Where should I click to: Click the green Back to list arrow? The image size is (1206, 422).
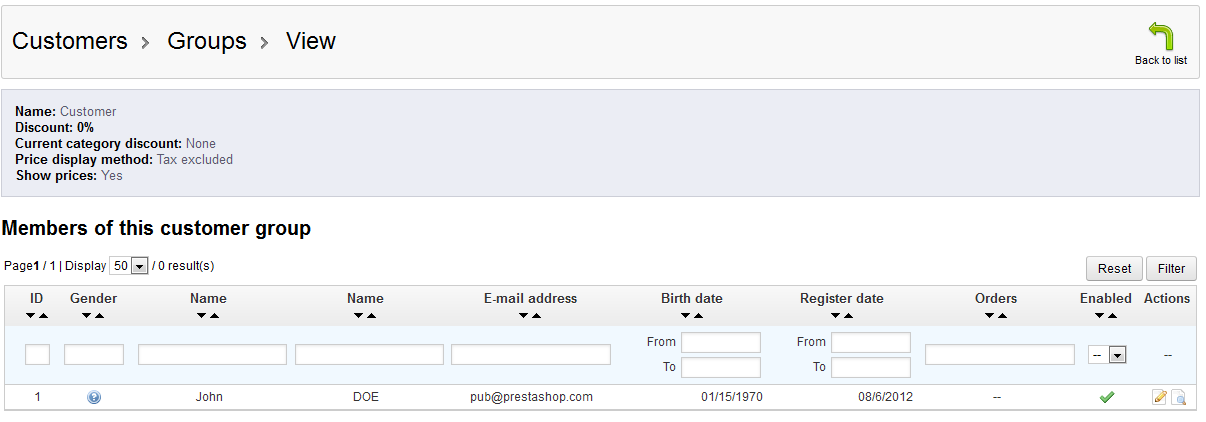tap(1160, 38)
